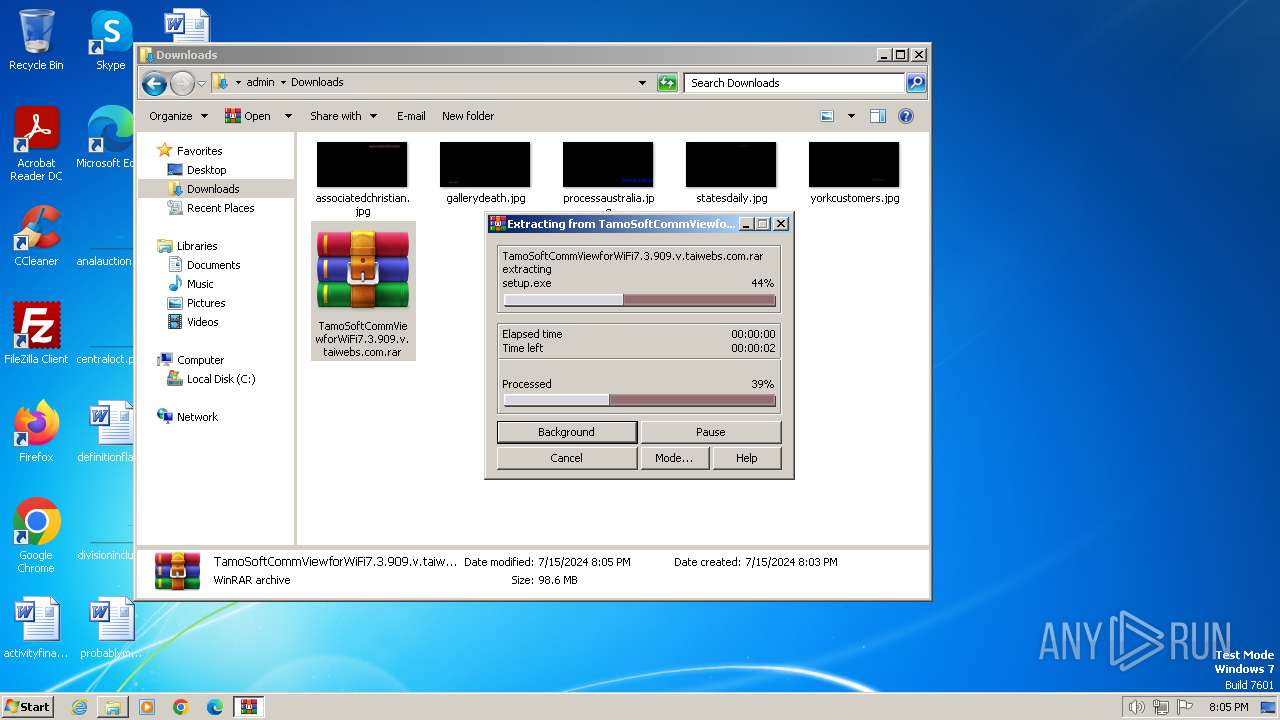Image resolution: width=1280 pixels, height=720 pixels.
Task: Open the probablym Word document icon
Action: click(x=110, y=628)
